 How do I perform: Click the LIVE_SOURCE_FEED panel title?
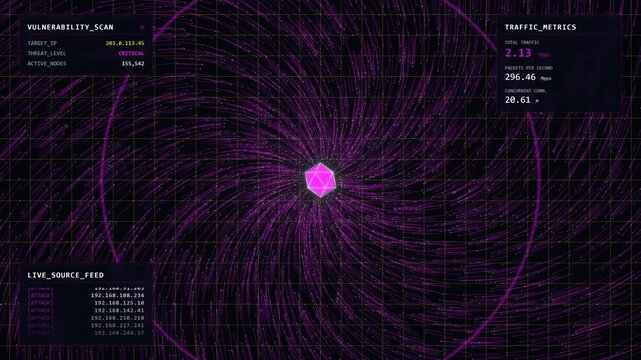click(x=65, y=275)
